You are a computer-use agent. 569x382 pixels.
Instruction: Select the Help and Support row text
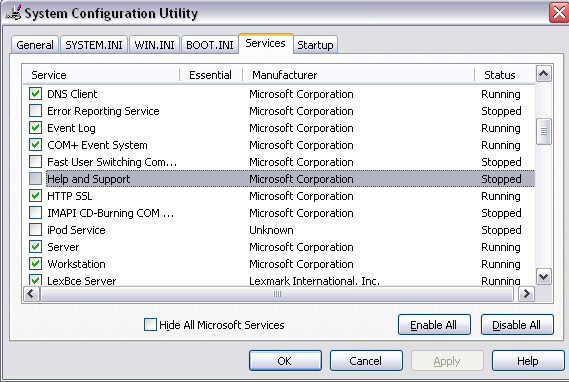(89, 179)
